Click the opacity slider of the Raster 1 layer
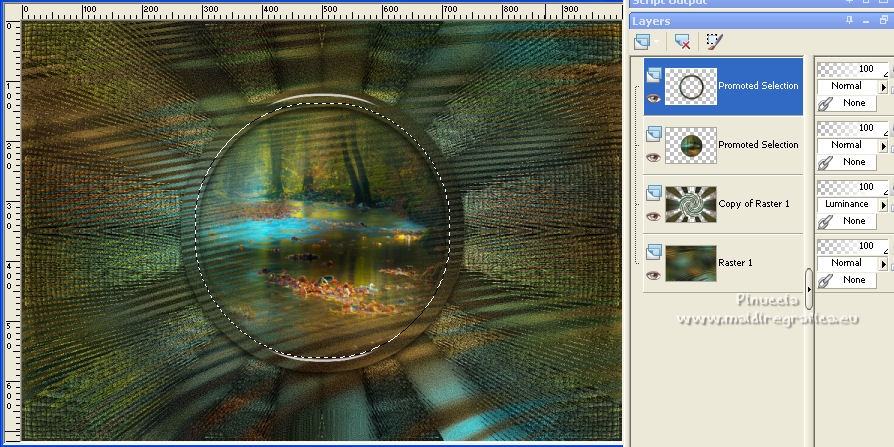 [852, 247]
